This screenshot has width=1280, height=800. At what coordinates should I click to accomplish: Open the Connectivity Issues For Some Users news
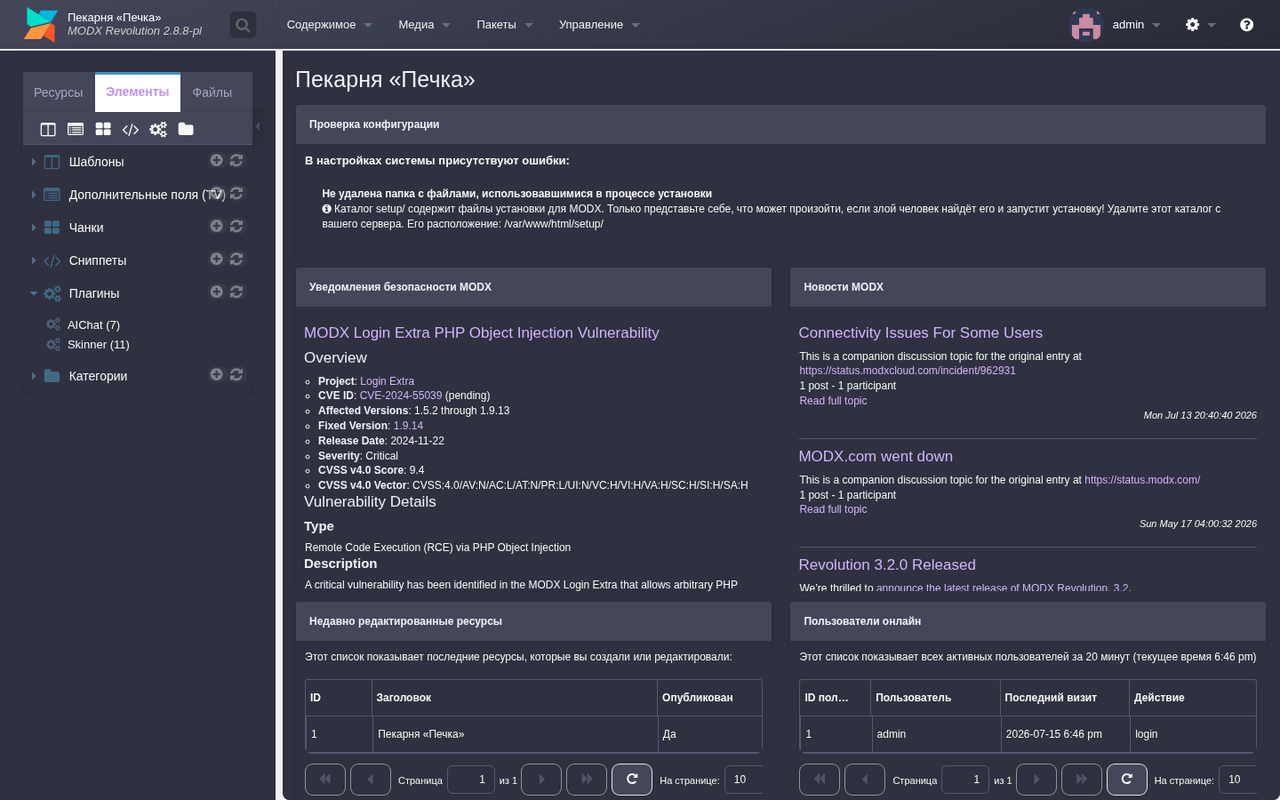pos(920,333)
